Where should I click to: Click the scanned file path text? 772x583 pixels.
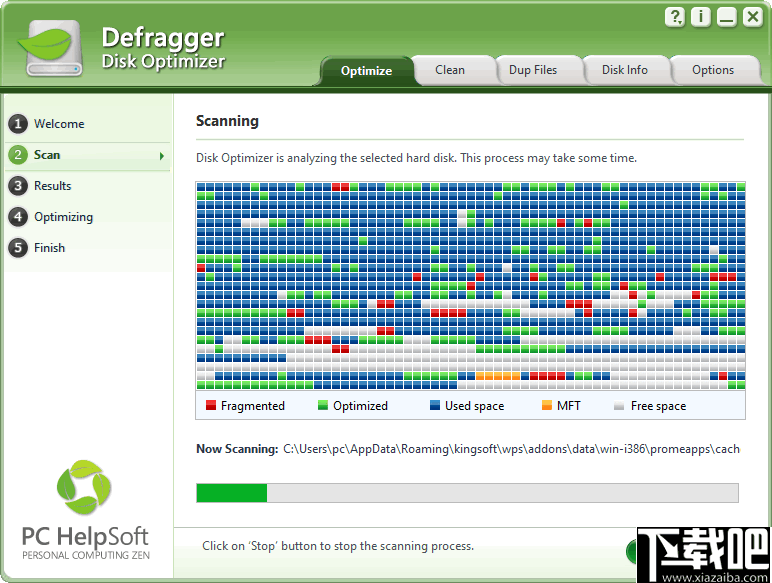[511, 449]
